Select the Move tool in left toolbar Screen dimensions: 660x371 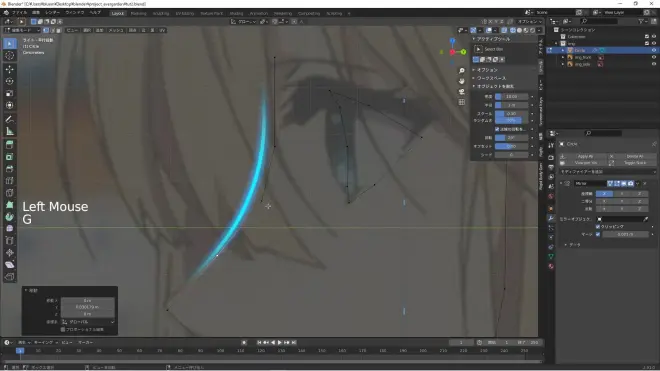click(x=10, y=69)
